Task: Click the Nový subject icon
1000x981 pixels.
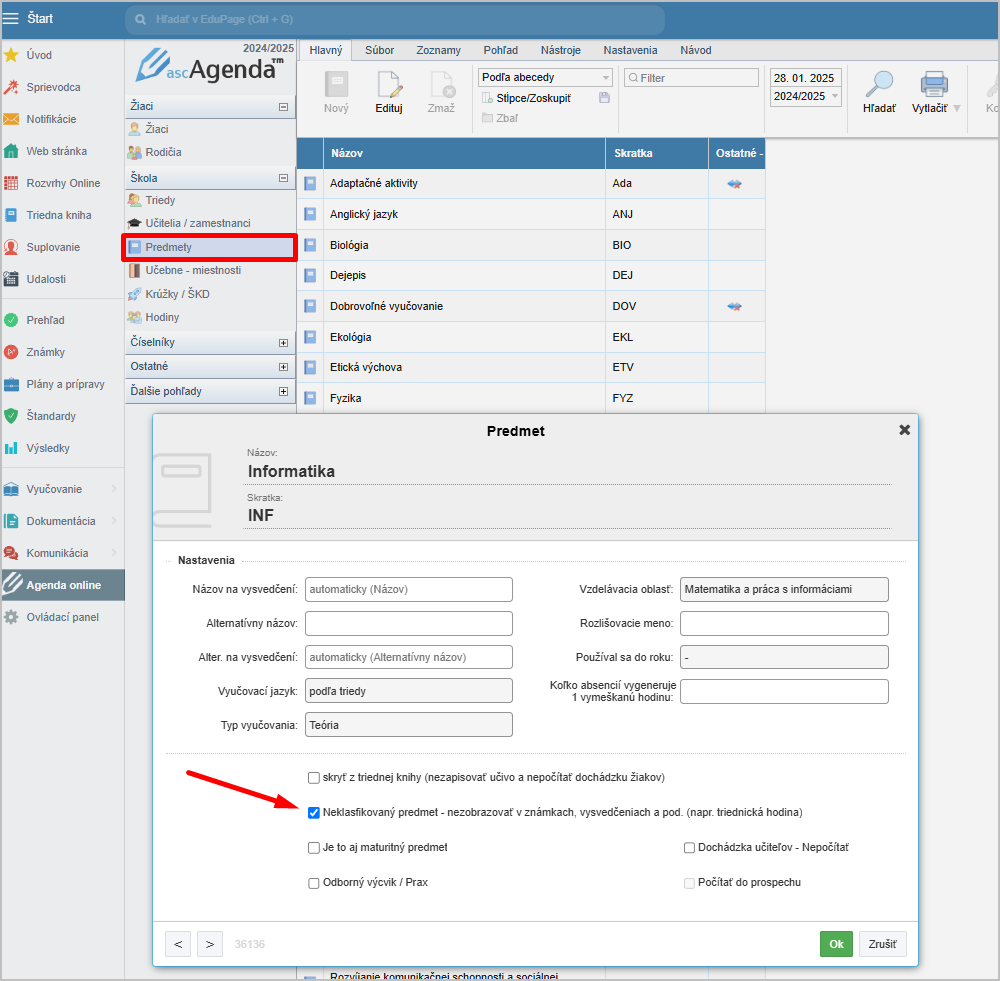Action: click(x=336, y=86)
